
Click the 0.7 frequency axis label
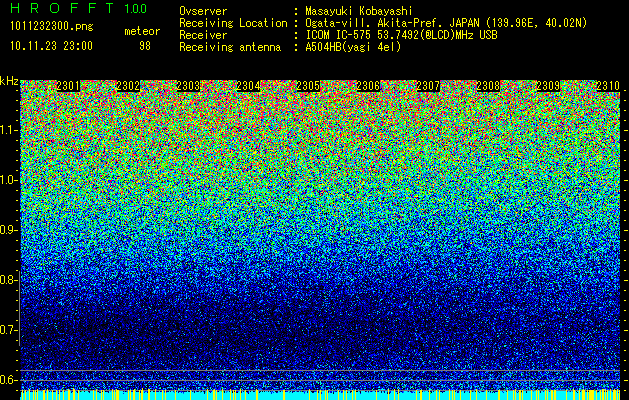8,330
